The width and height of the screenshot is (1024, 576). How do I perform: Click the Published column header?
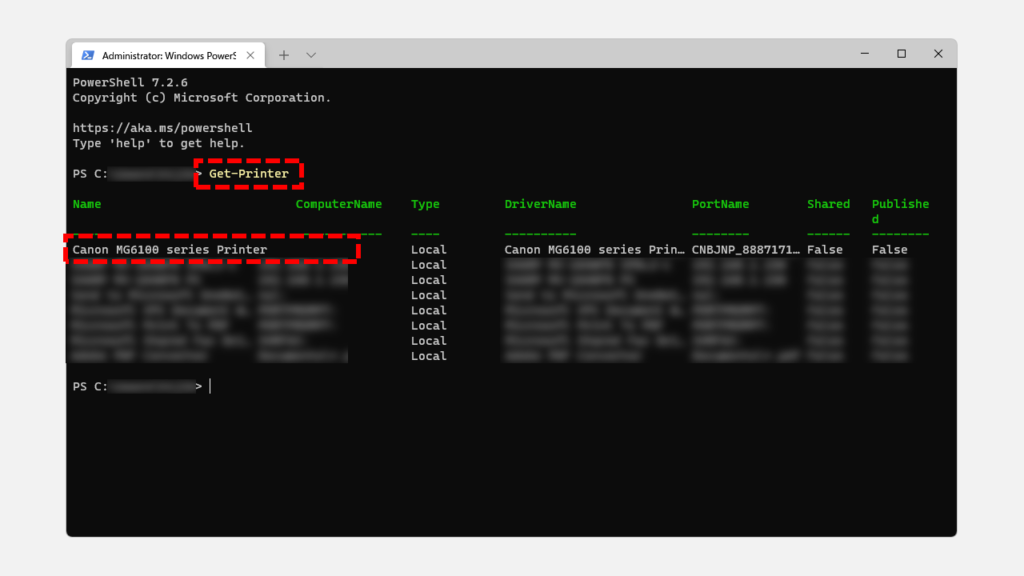[900, 205]
